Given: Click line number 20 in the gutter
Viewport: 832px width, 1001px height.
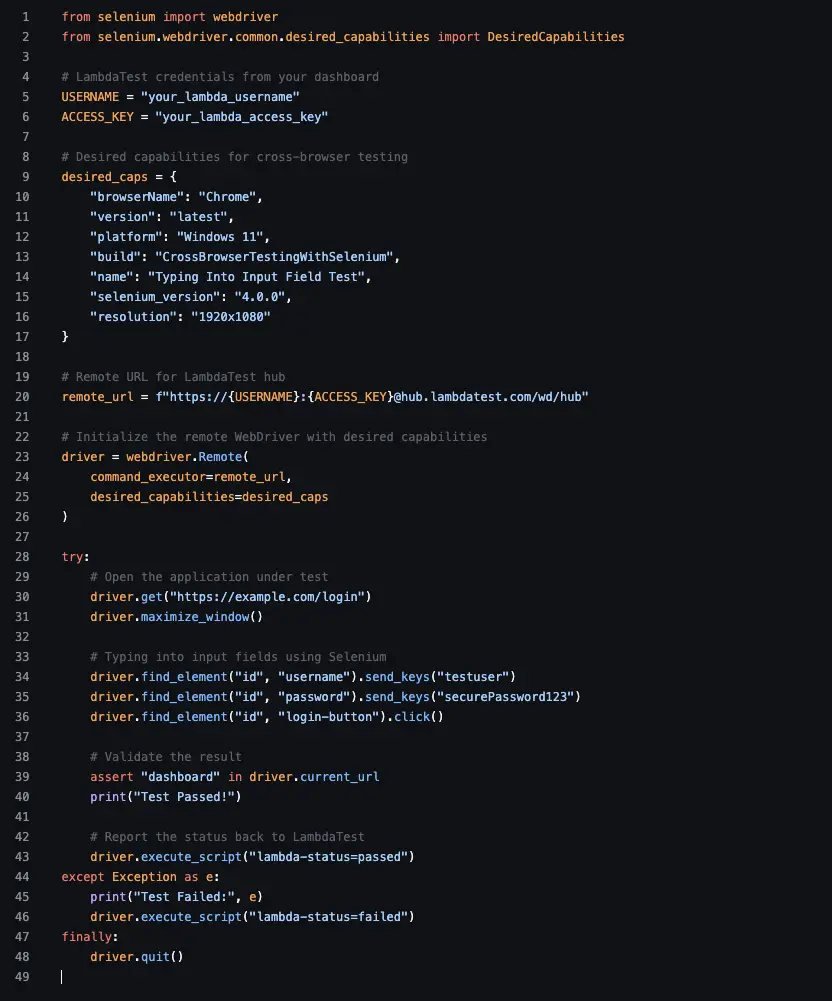Looking at the screenshot, I should (x=22, y=396).
